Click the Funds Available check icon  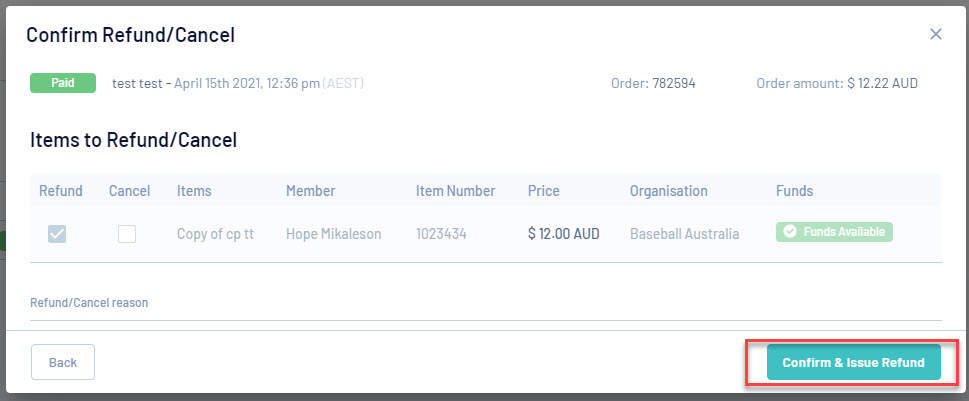coord(790,232)
